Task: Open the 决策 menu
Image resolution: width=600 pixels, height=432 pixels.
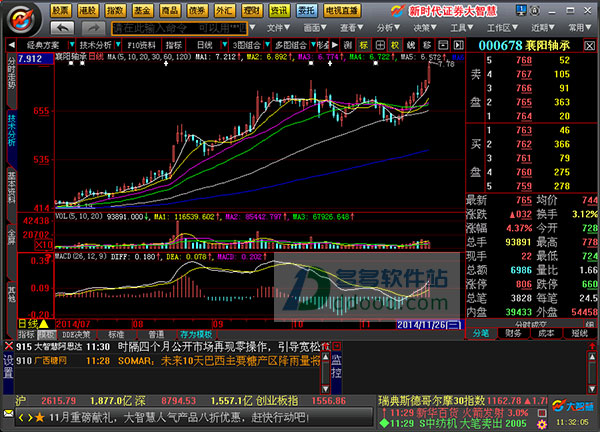Action: point(425,28)
